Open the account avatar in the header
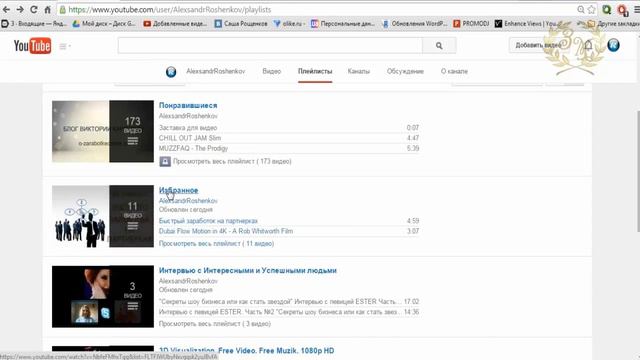This screenshot has height=360, width=640. coord(613,45)
